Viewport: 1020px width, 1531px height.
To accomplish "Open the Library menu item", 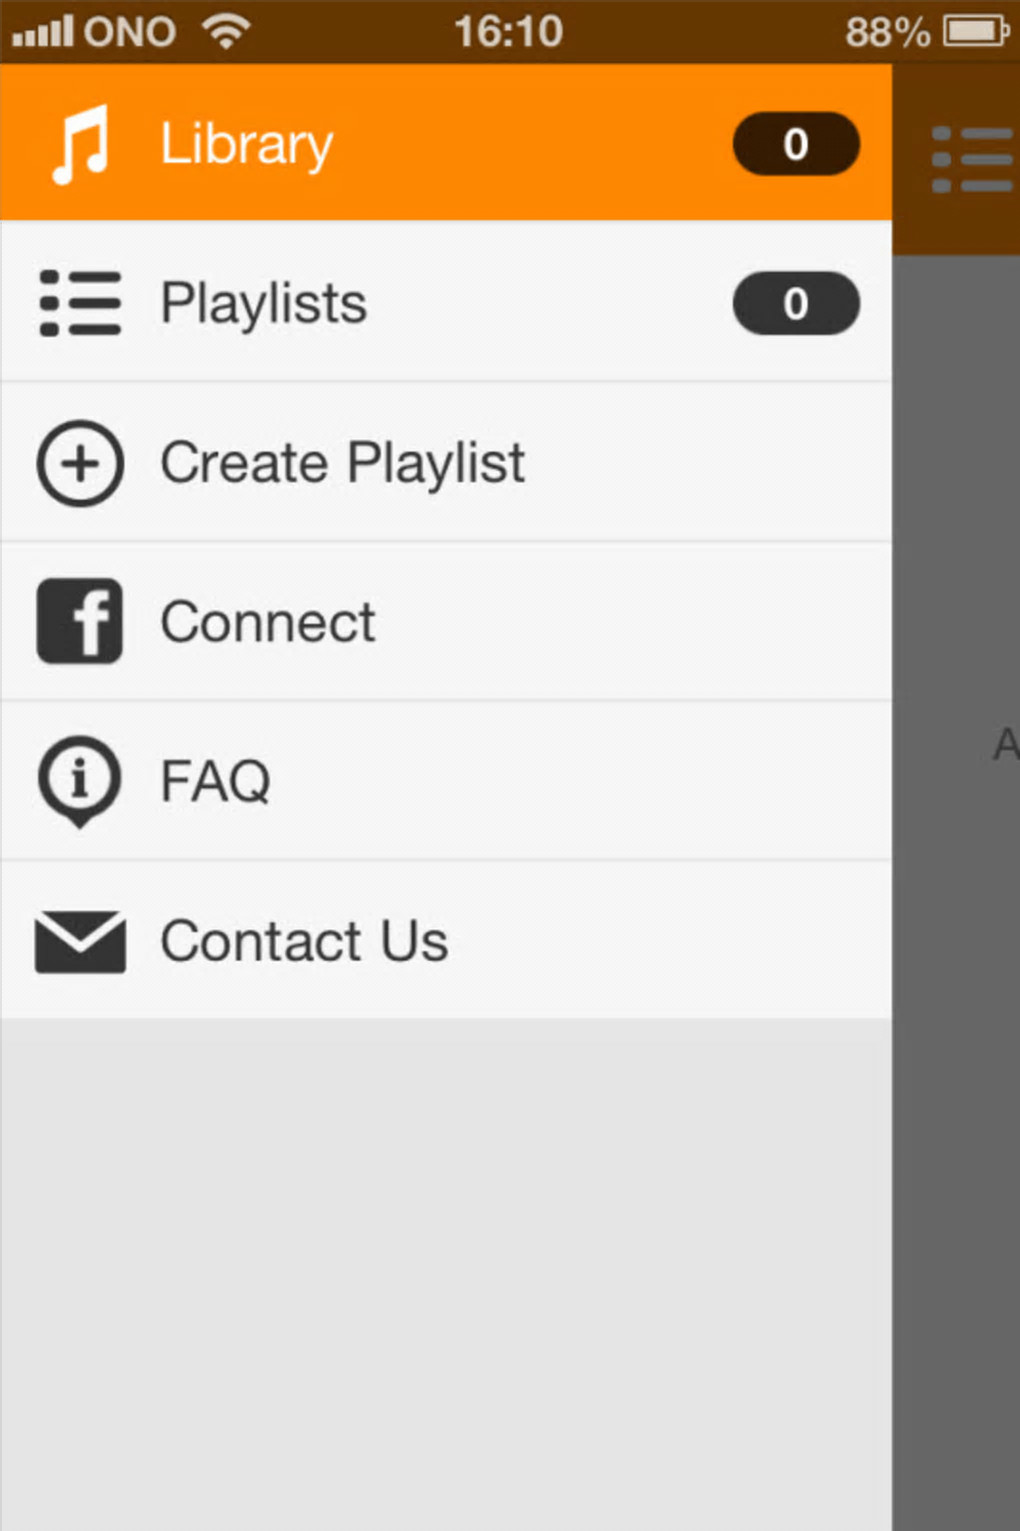I will tap(247, 145).
